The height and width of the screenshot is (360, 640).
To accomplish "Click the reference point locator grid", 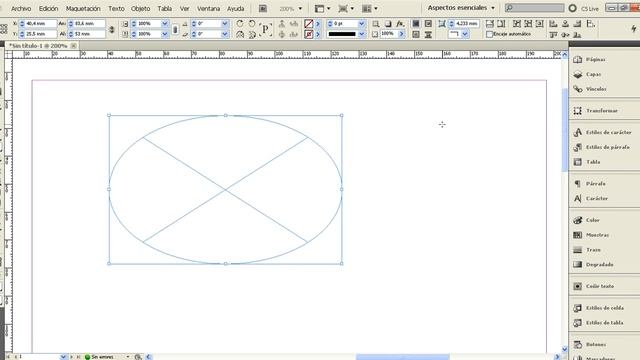I will (4, 29).
